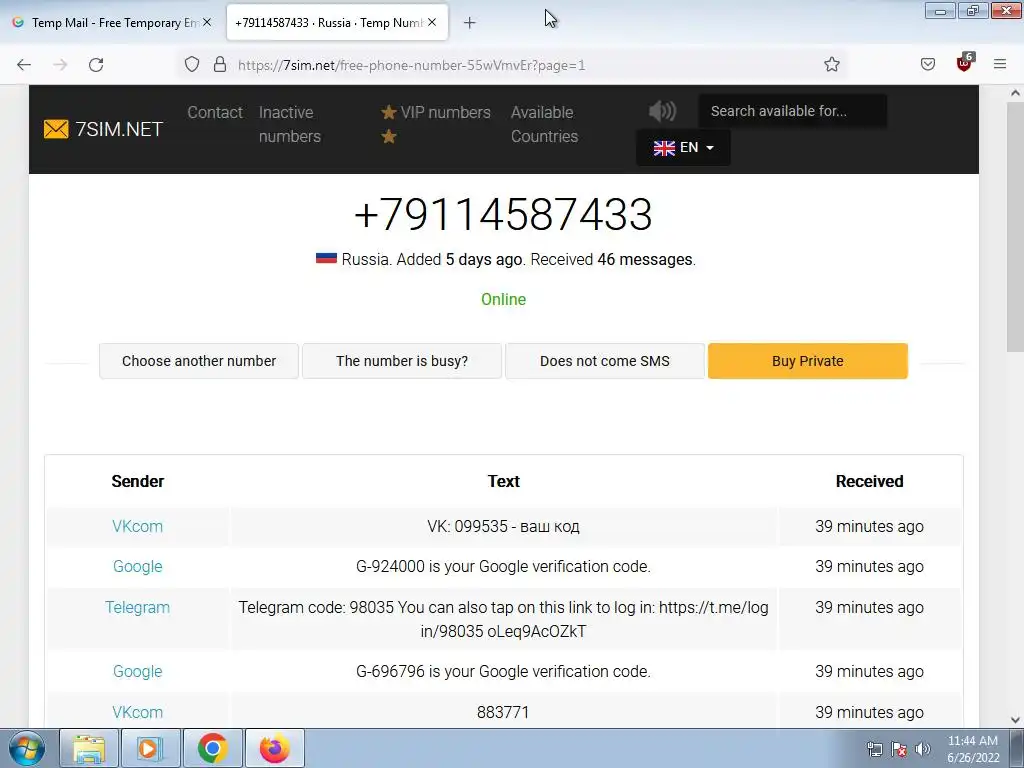View site security padlock info

[220, 65]
